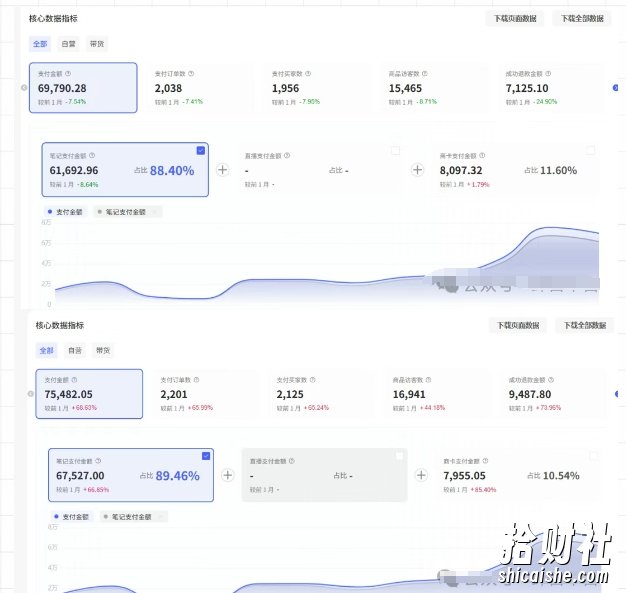Click plus icon before 8,097.32 card
This screenshot has height=593, width=626.
coord(417,170)
